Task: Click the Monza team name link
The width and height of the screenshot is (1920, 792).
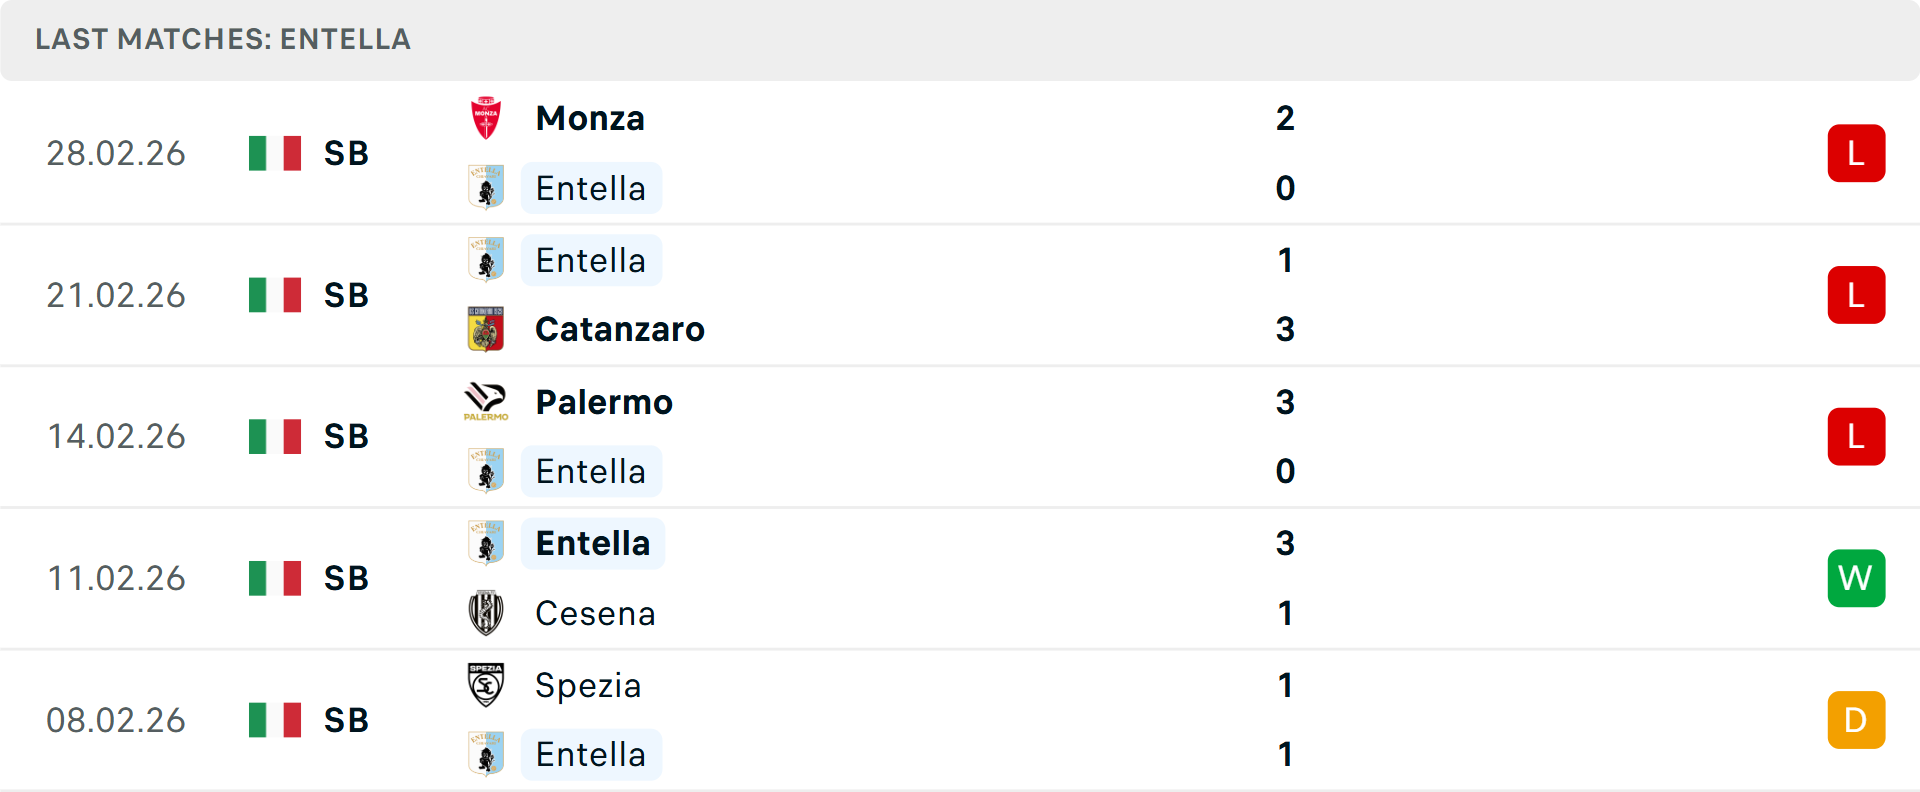Action: (x=590, y=117)
